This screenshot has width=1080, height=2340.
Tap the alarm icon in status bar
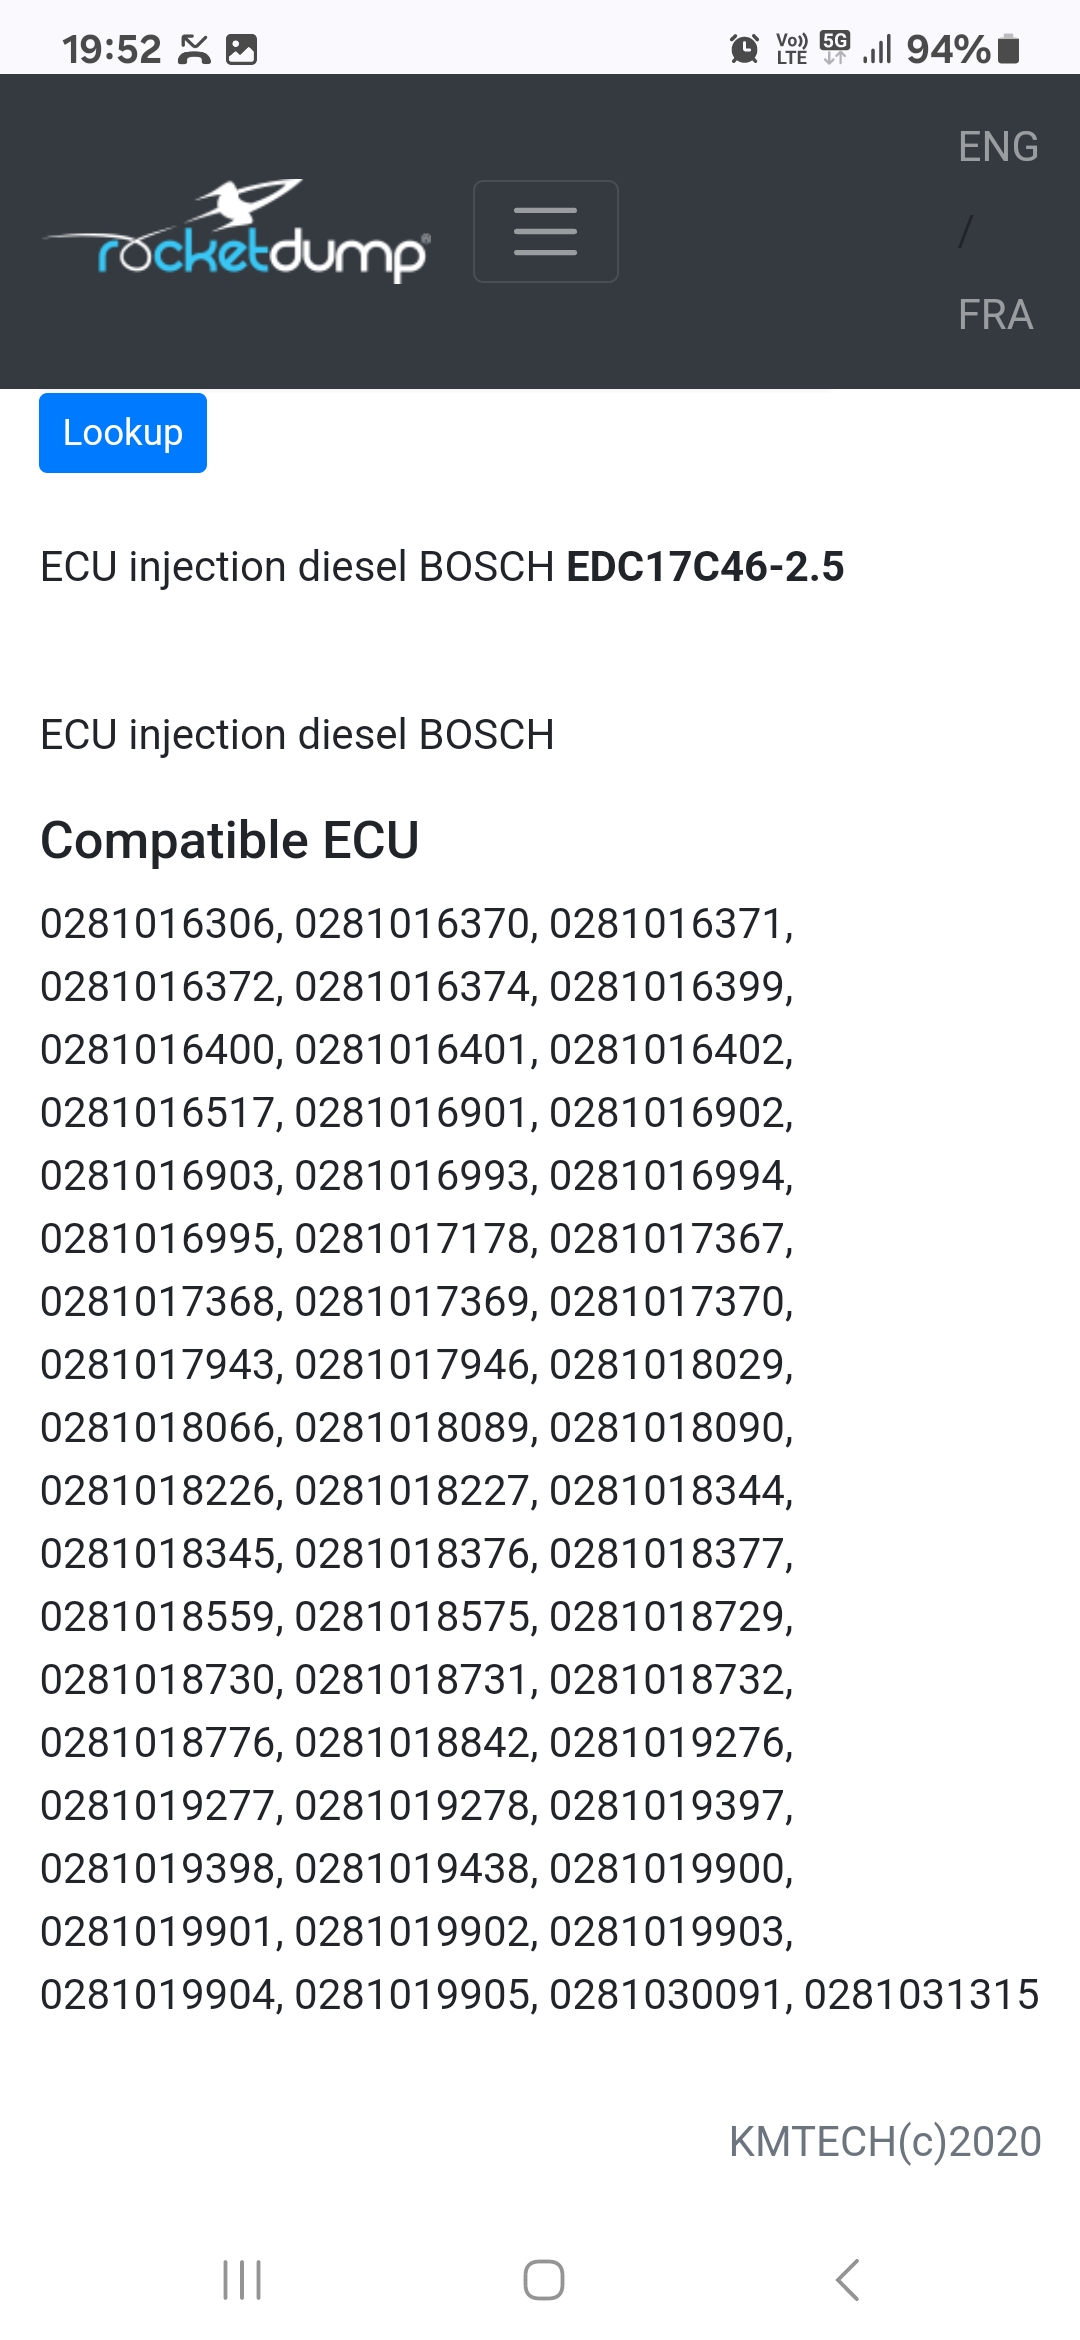click(x=744, y=48)
